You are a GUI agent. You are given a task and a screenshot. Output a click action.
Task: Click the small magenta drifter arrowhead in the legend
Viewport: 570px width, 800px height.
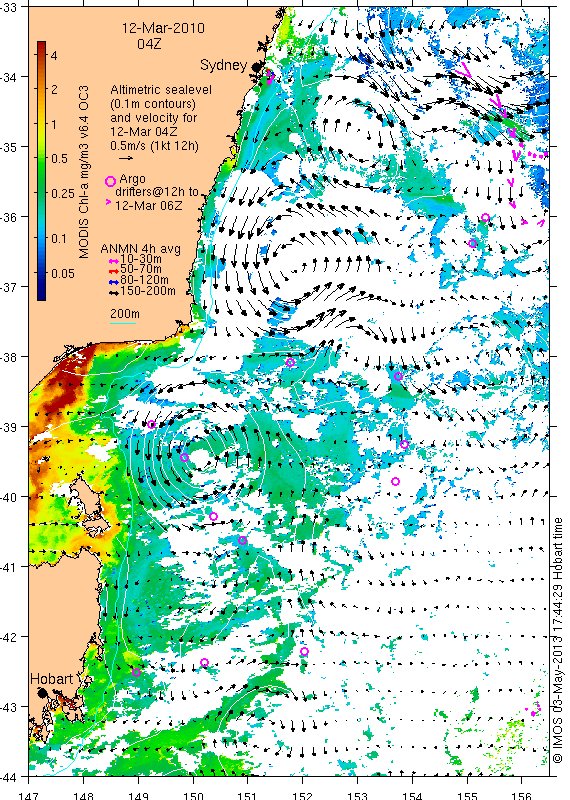108,203
